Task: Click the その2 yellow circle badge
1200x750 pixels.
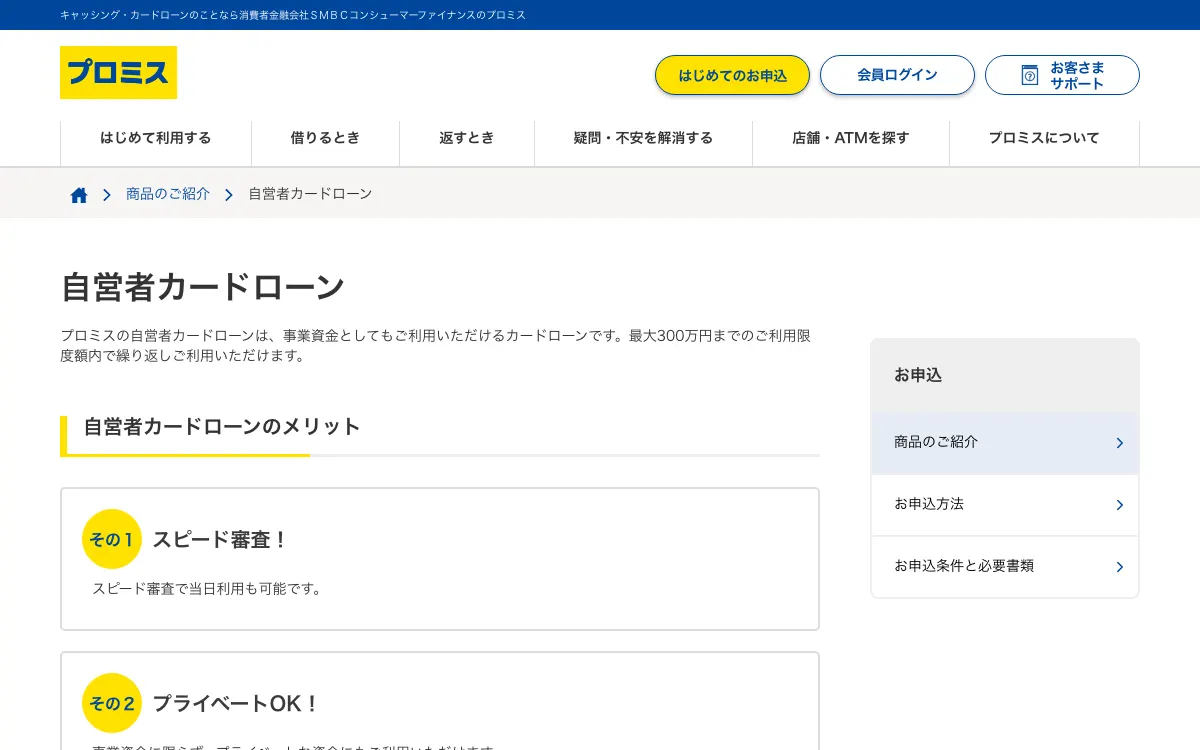Action: click(x=112, y=703)
